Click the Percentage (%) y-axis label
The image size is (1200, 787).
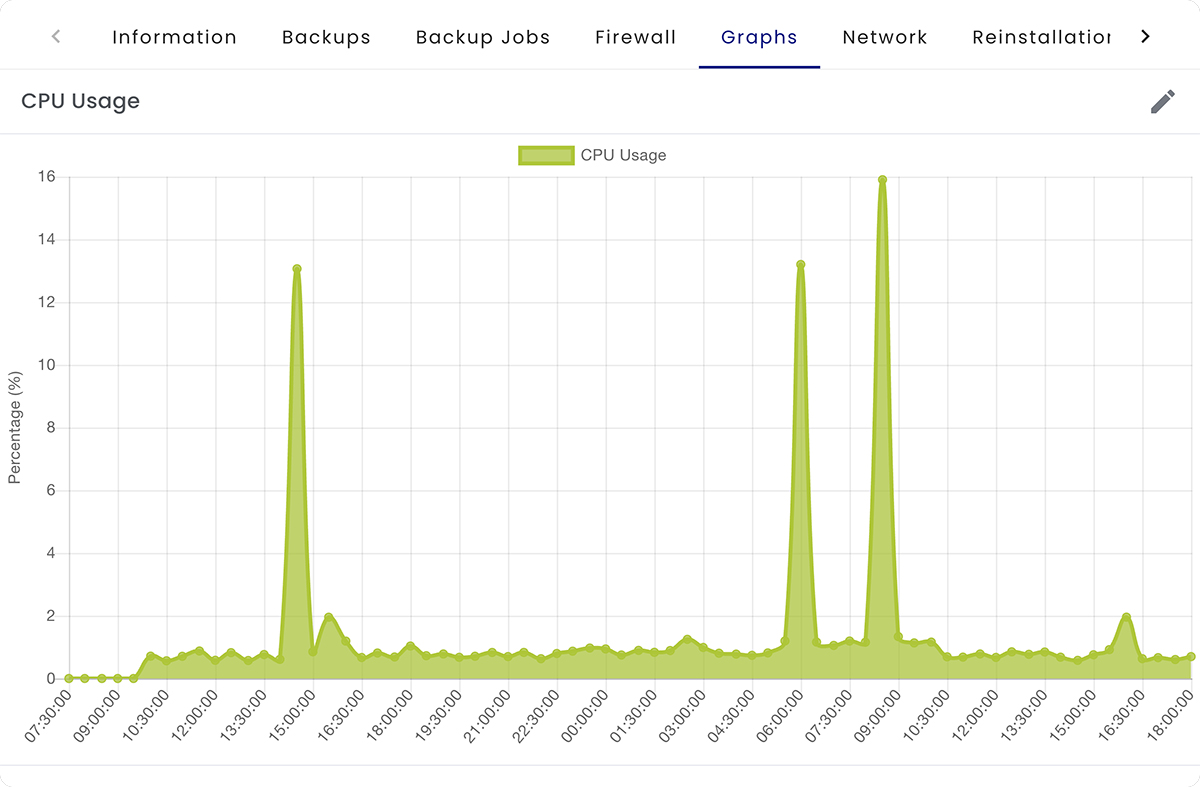click(14, 428)
